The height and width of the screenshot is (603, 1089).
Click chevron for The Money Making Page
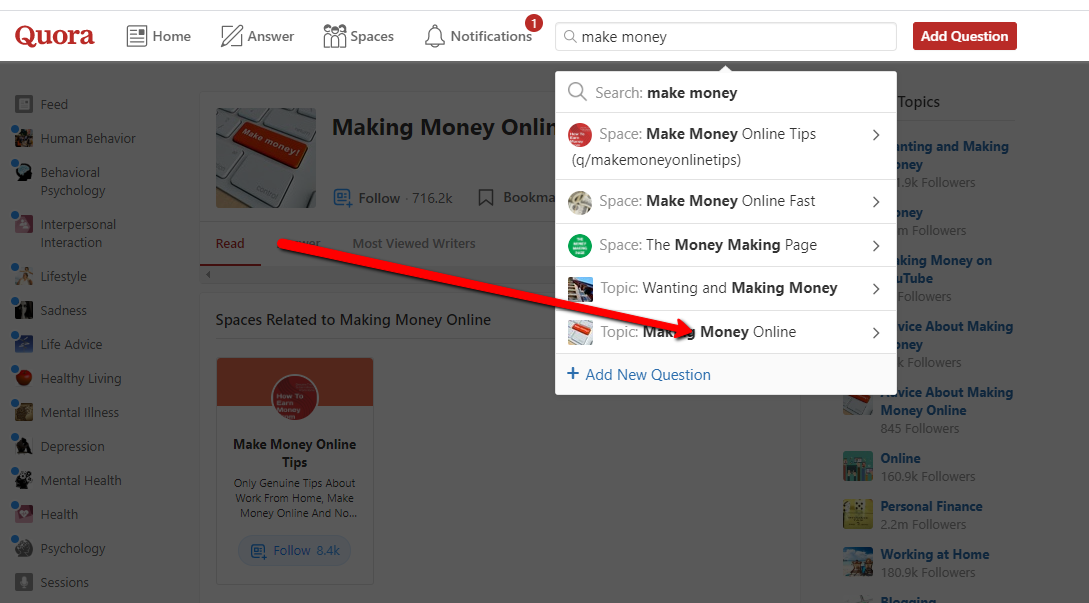pos(876,246)
